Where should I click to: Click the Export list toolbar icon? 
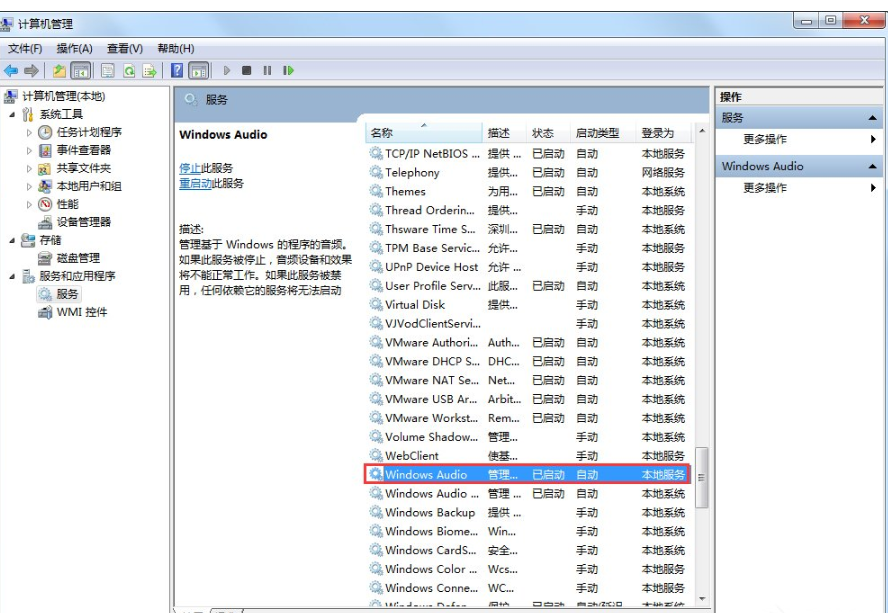148,68
